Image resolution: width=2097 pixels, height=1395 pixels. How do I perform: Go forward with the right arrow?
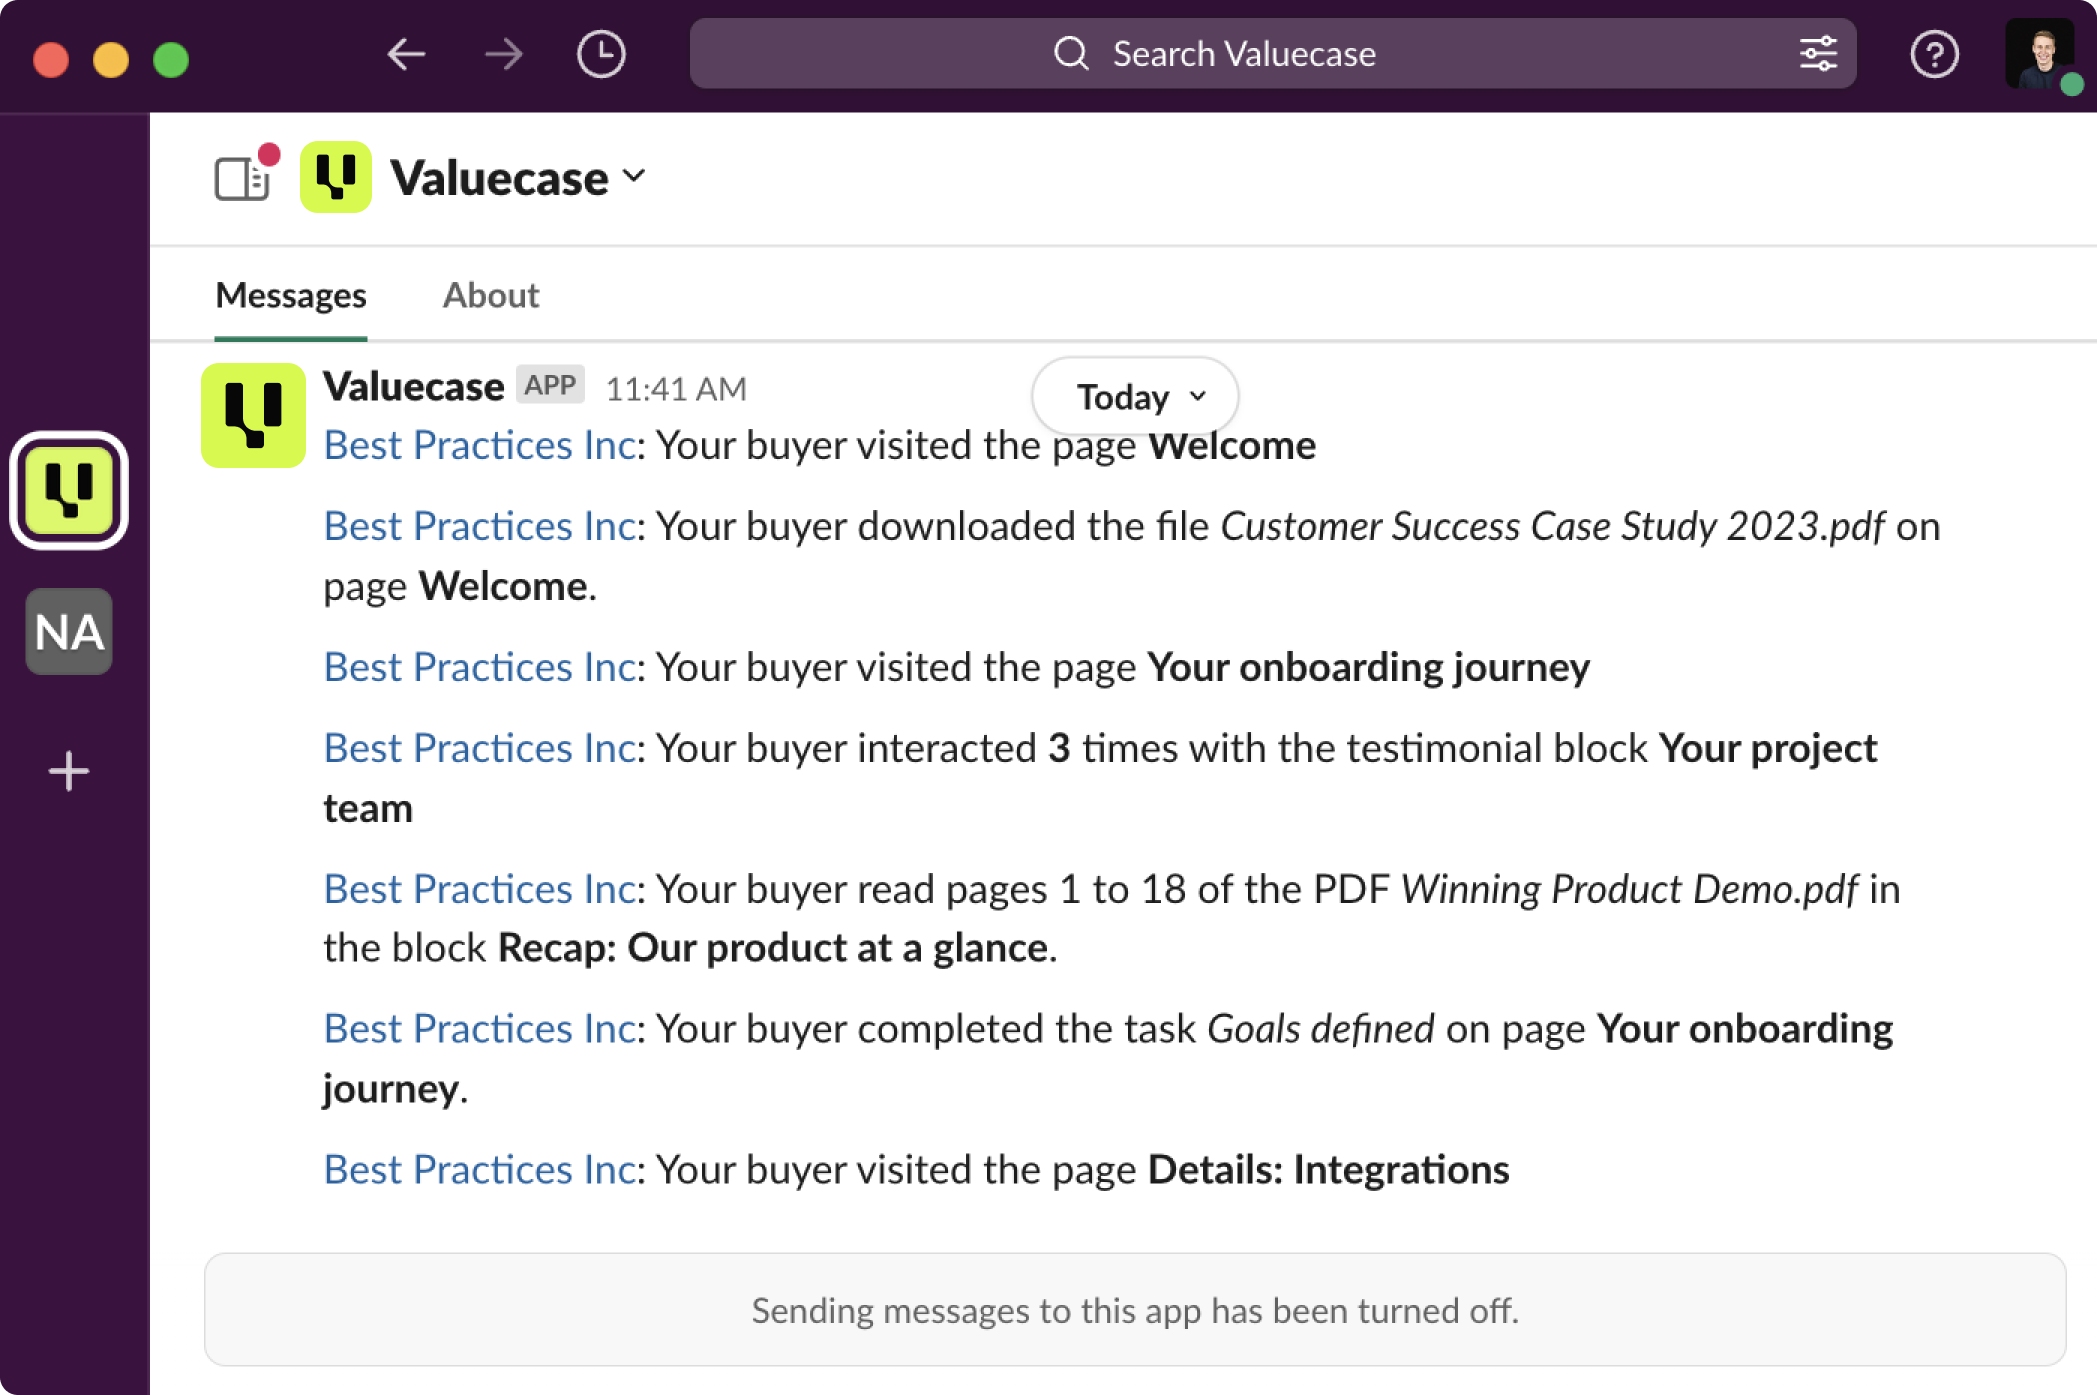pos(503,54)
